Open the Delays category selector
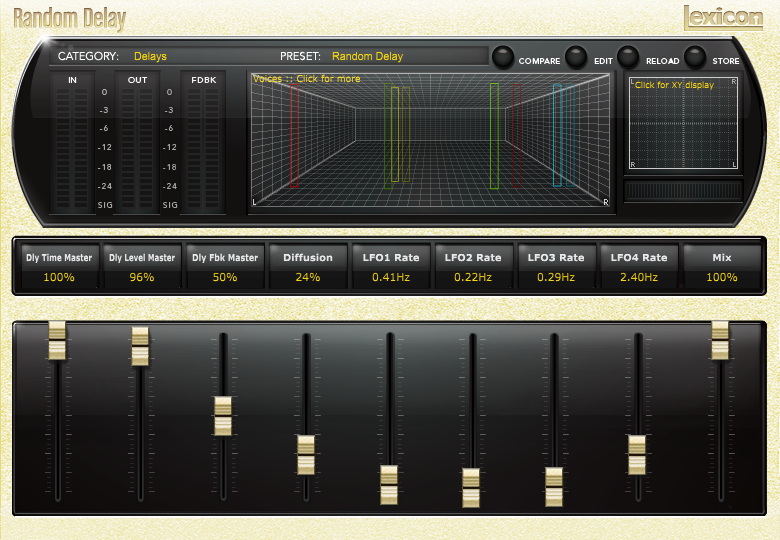This screenshot has width=780, height=540. 150,56
